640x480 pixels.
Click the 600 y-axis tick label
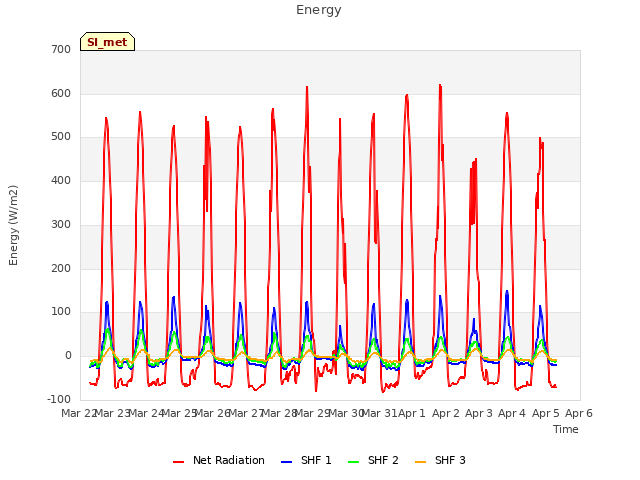61,93
